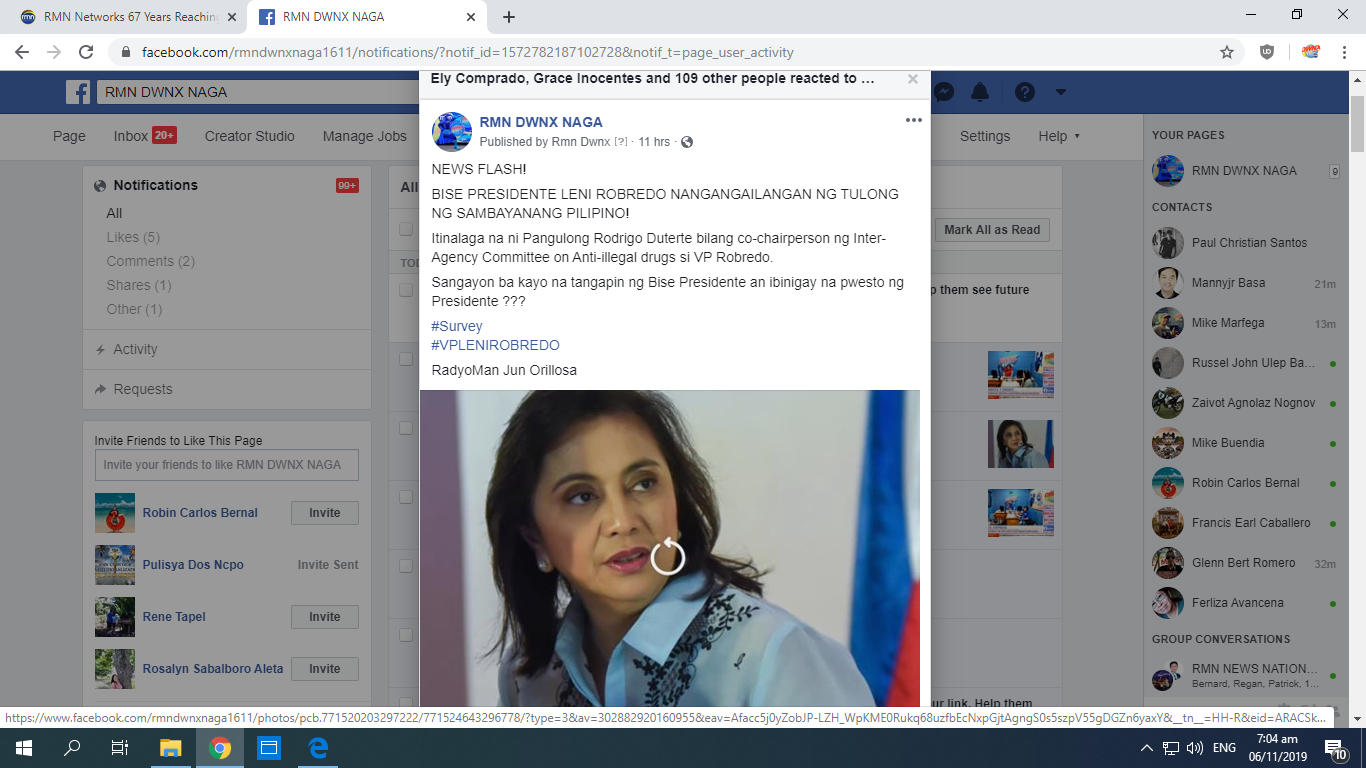1366x768 pixels.
Task: Launch Microsoft Edge from taskbar
Action: point(318,748)
